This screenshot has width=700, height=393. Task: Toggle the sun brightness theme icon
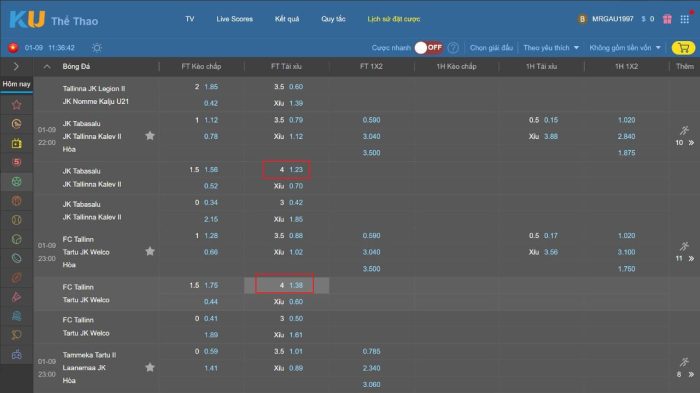click(97, 48)
